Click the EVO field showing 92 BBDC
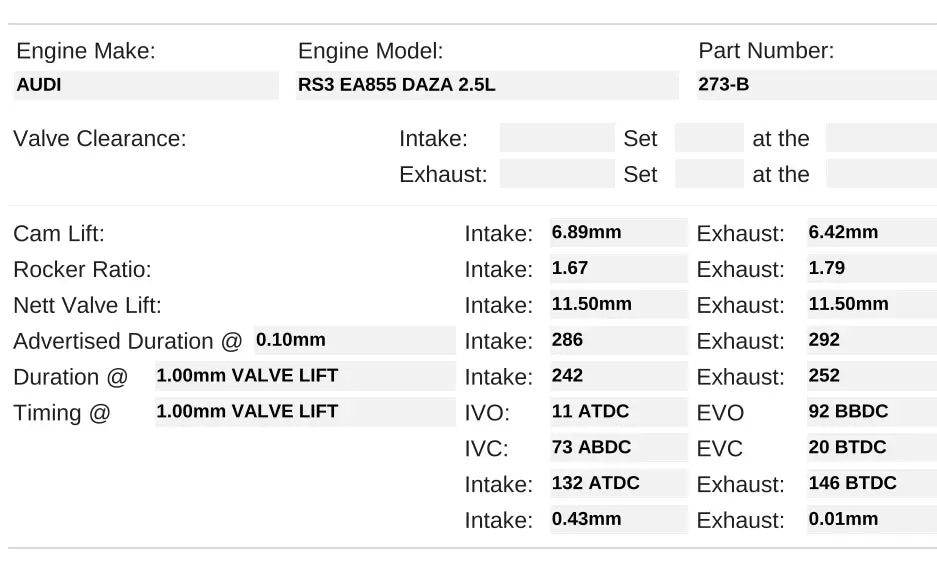This screenshot has height=587, width=937. click(871, 412)
